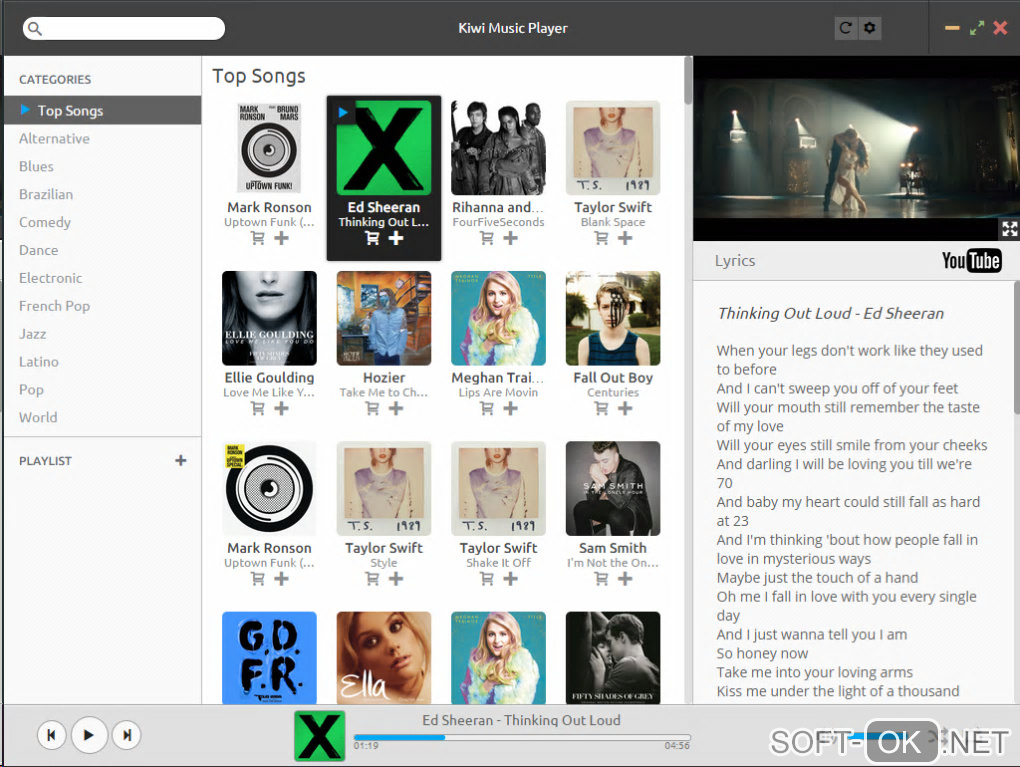
Task: Expand the video to fullscreen
Action: (1009, 228)
